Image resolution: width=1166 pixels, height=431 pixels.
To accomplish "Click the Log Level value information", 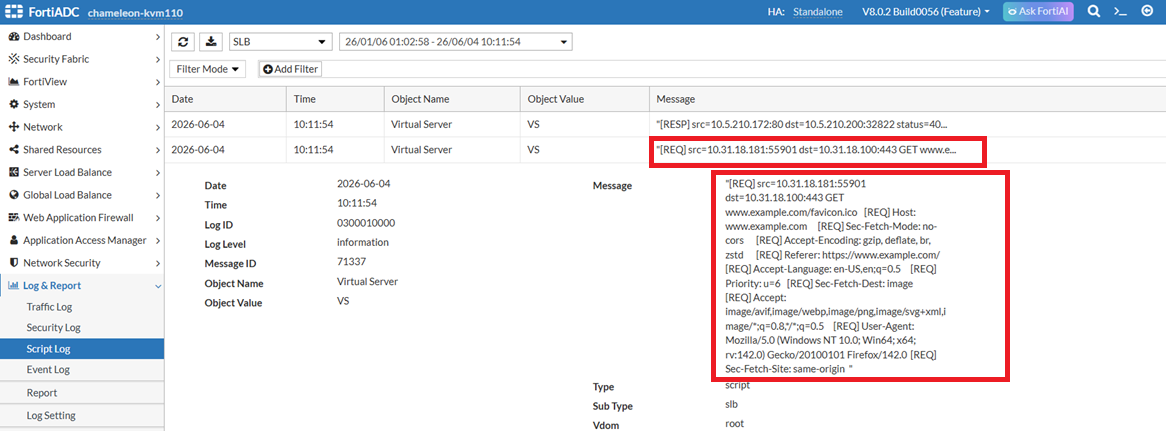I will (x=363, y=242).
